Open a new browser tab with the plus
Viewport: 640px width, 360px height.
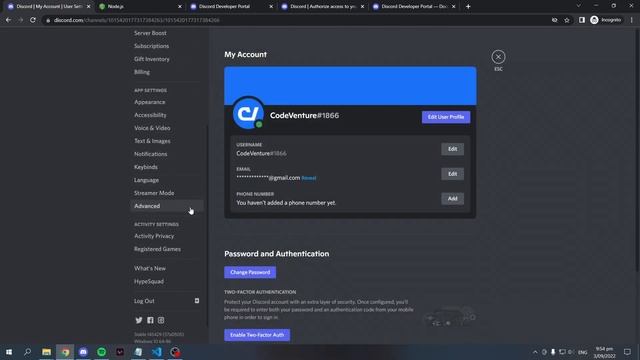tap(468, 7)
